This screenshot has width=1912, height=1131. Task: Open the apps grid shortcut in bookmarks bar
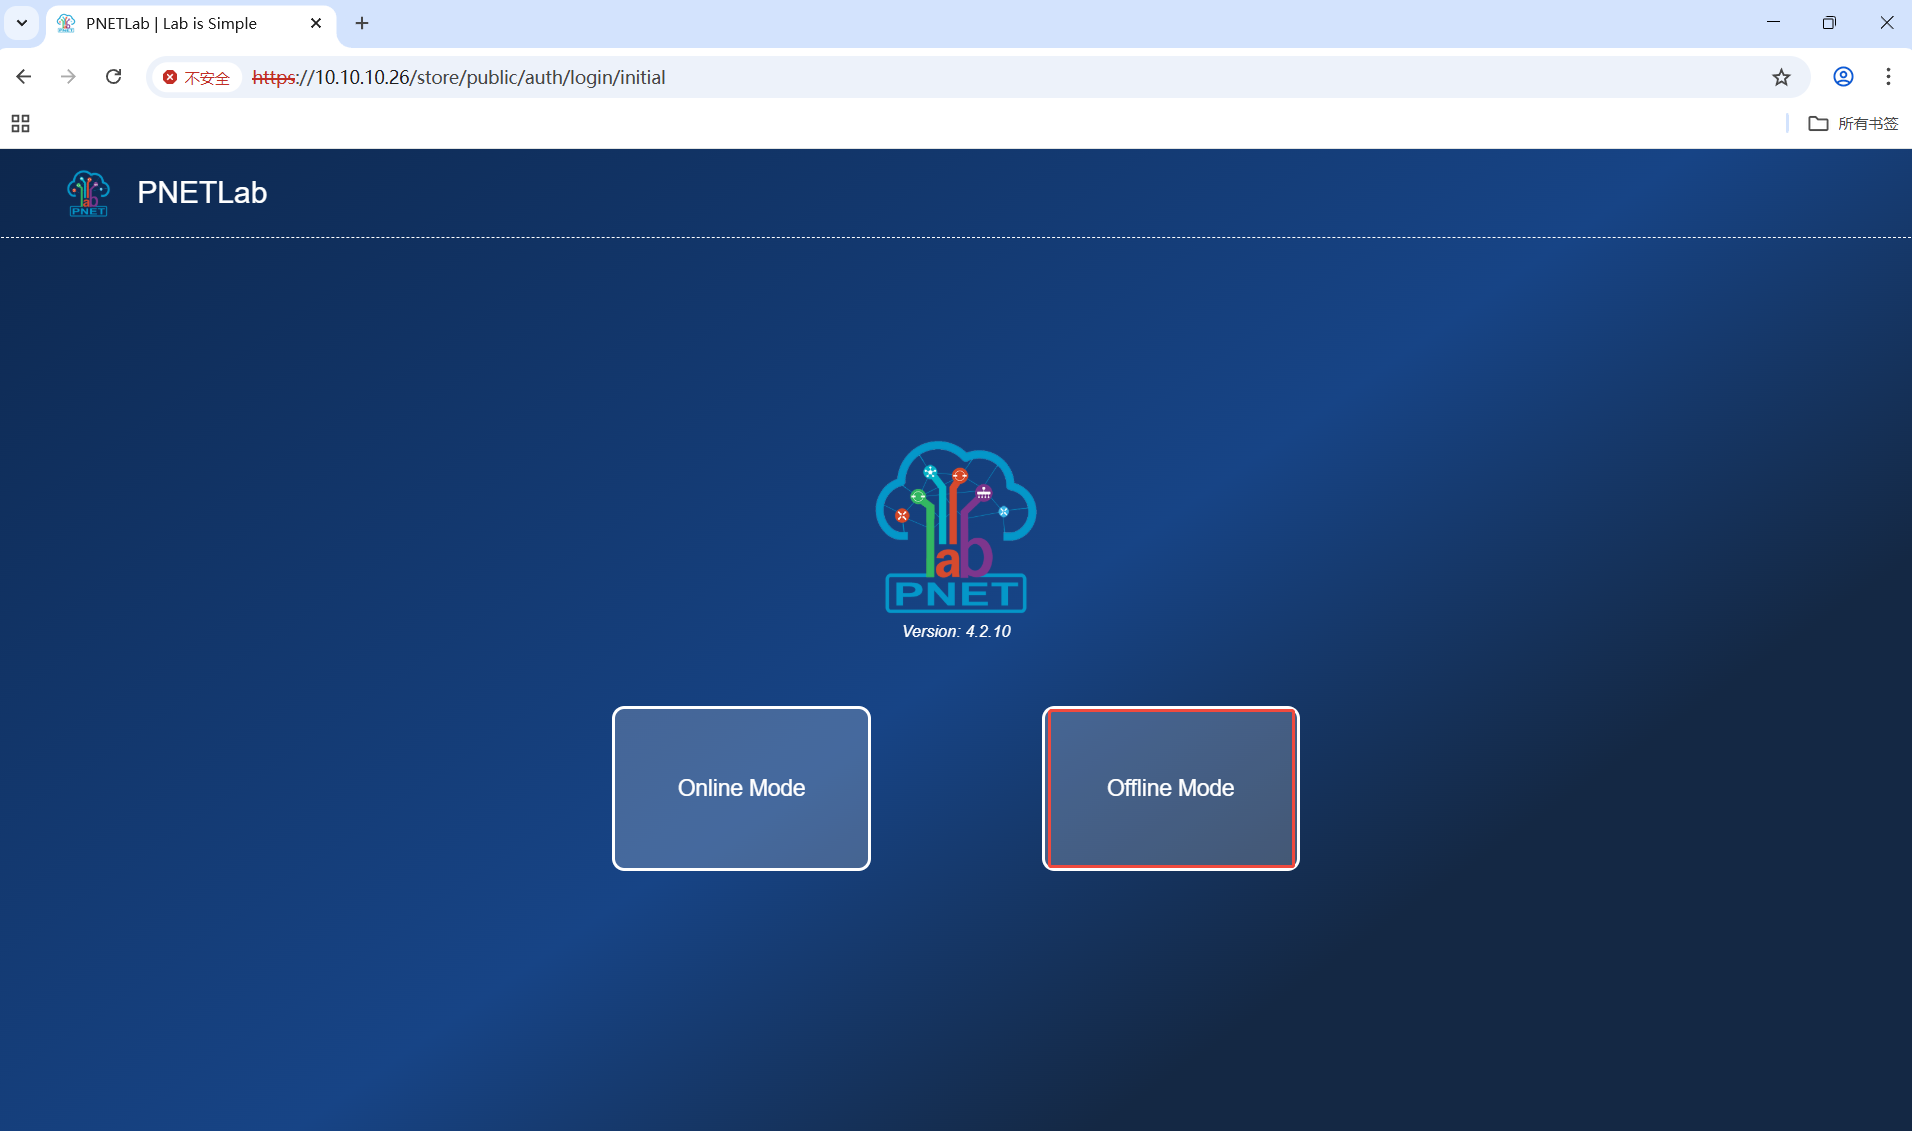[x=20, y=123]
